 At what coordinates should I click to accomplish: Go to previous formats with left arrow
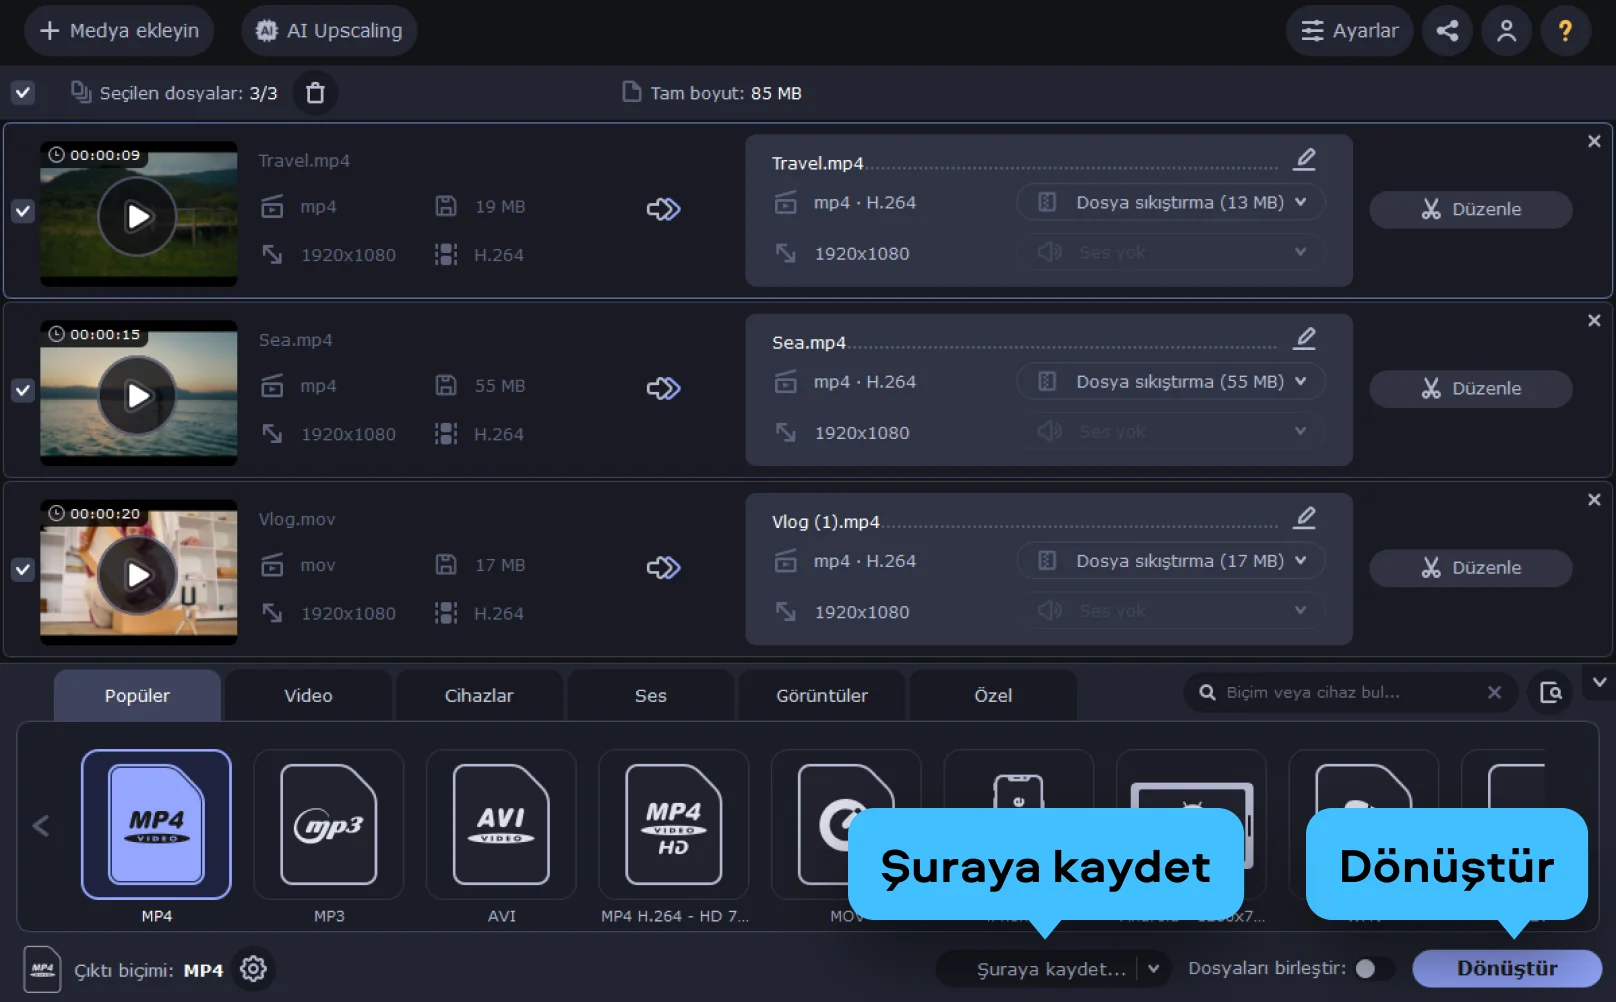click(x=41, y=826)
